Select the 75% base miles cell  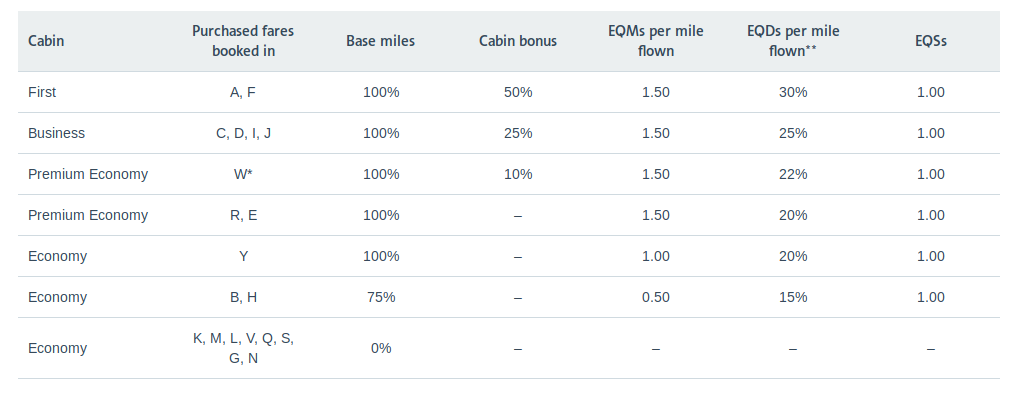pos(381,297)
